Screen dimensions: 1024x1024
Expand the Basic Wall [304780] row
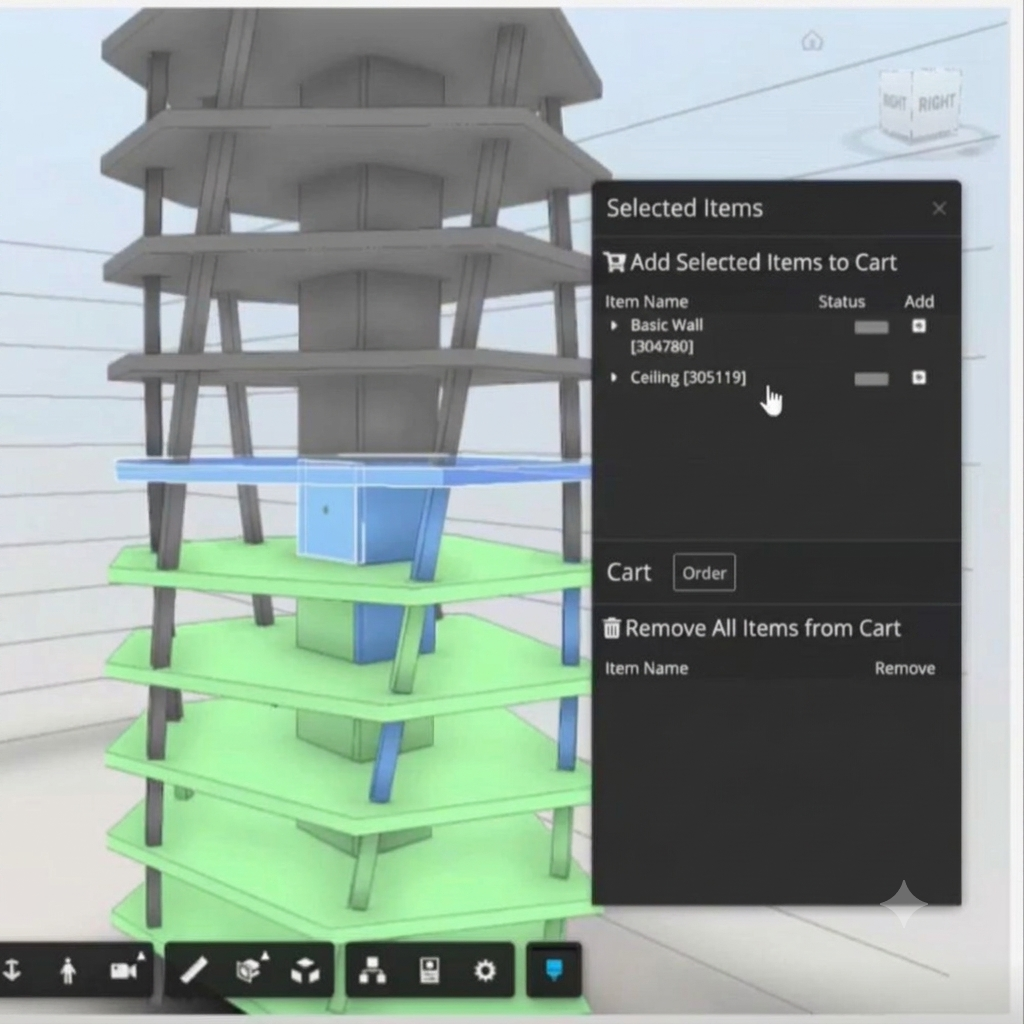point(613,325)
